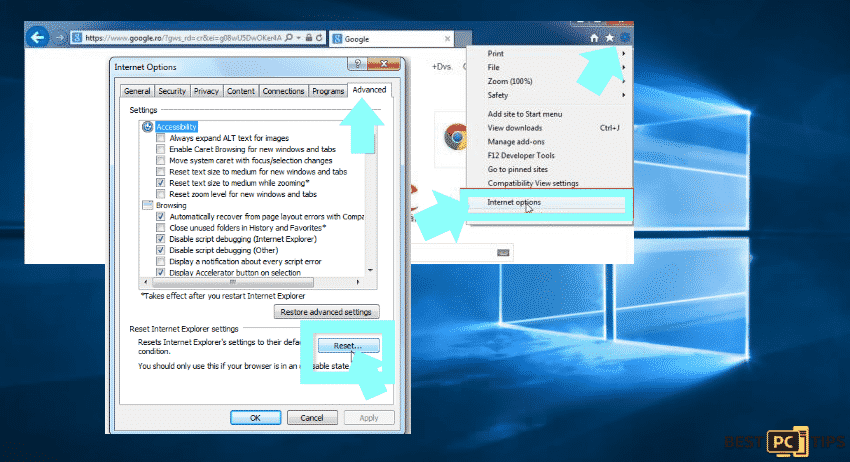Screen dimensions: 850x462
Task: Choose View downloads menu item
Action: (551, 128)
